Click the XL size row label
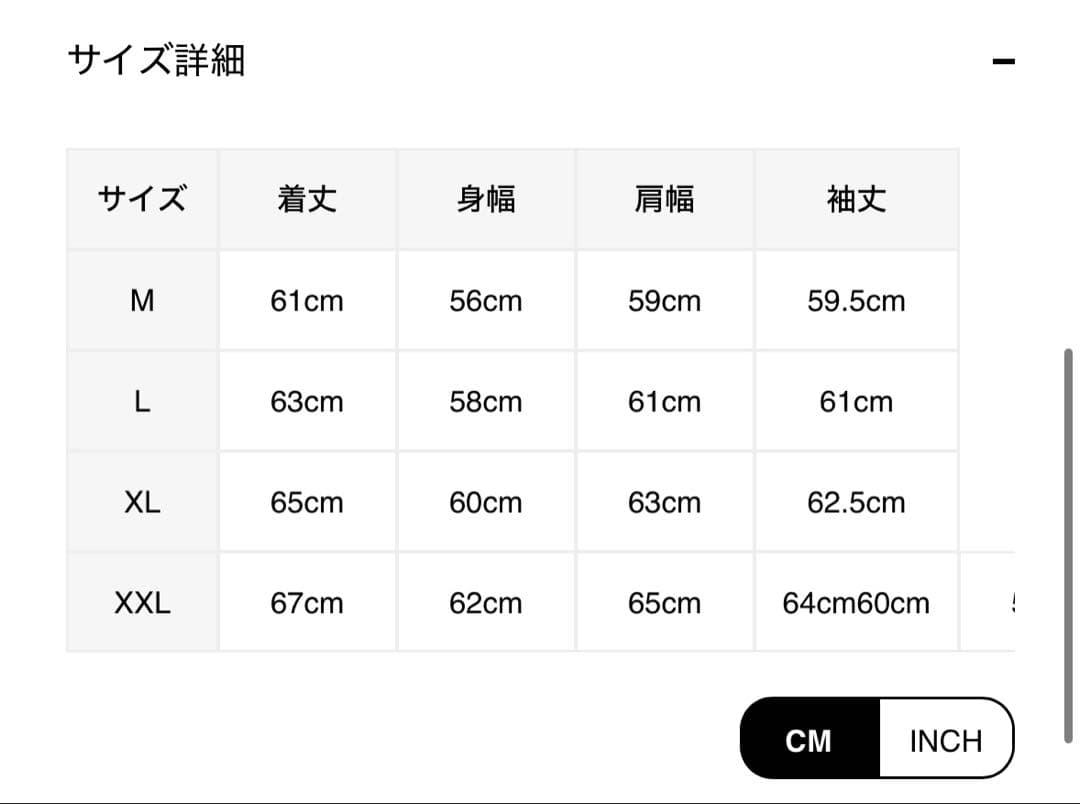Image resolution: width=1080 pixels, height=804 pixels. [x=142, y=502]
